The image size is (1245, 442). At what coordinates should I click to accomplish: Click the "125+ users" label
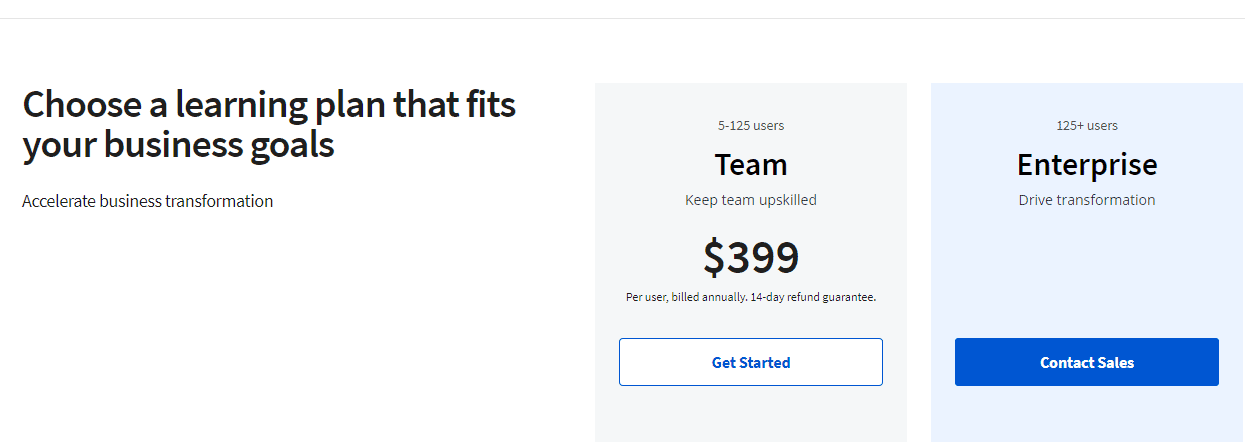pos(1087,126)
